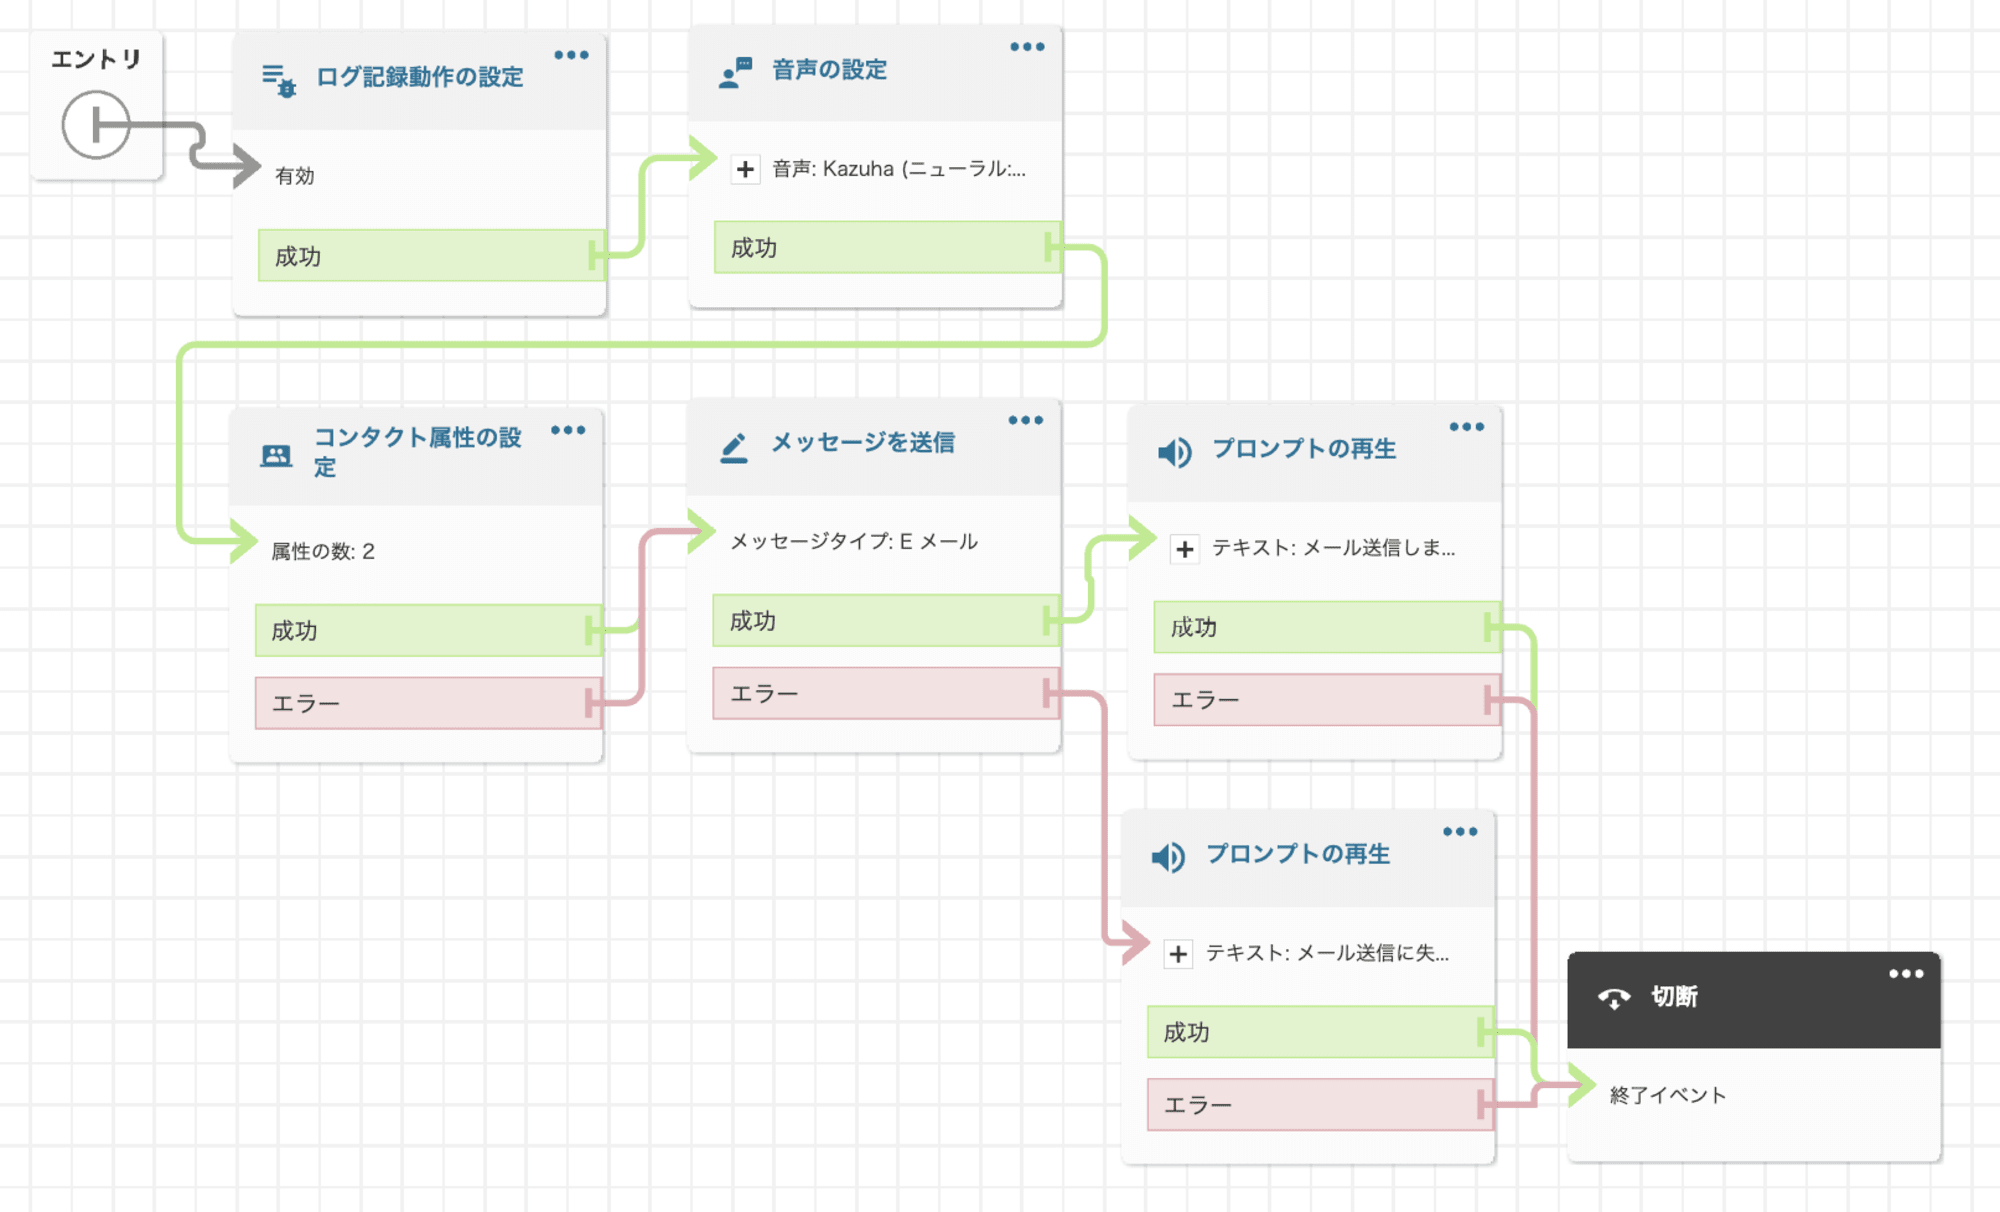Open options menu of 音声の設定 block
Viewport: 2000px width, 1212px height.
coord(1027,47)
